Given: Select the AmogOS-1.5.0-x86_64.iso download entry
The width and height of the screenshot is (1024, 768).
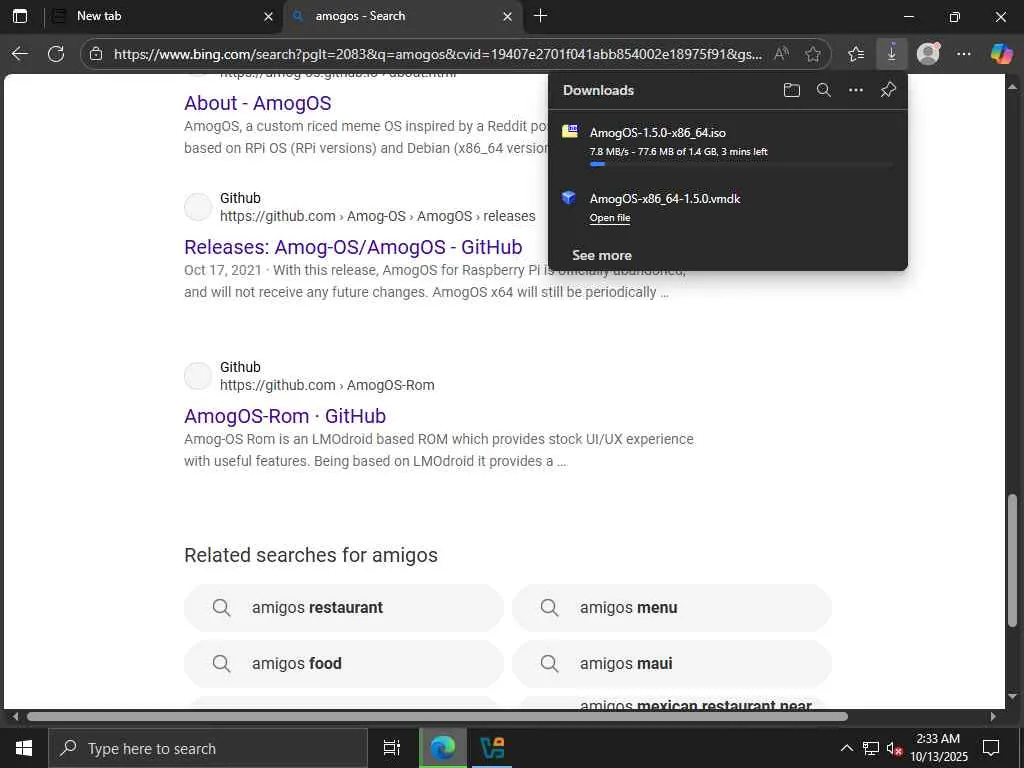Looking at the screenshot, I should pos(728,143).
